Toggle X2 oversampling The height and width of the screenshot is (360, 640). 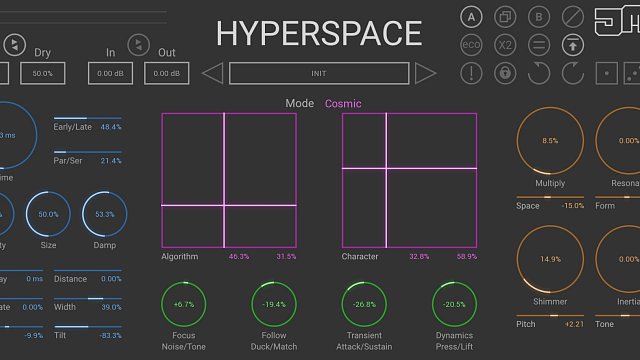point(505,45)
